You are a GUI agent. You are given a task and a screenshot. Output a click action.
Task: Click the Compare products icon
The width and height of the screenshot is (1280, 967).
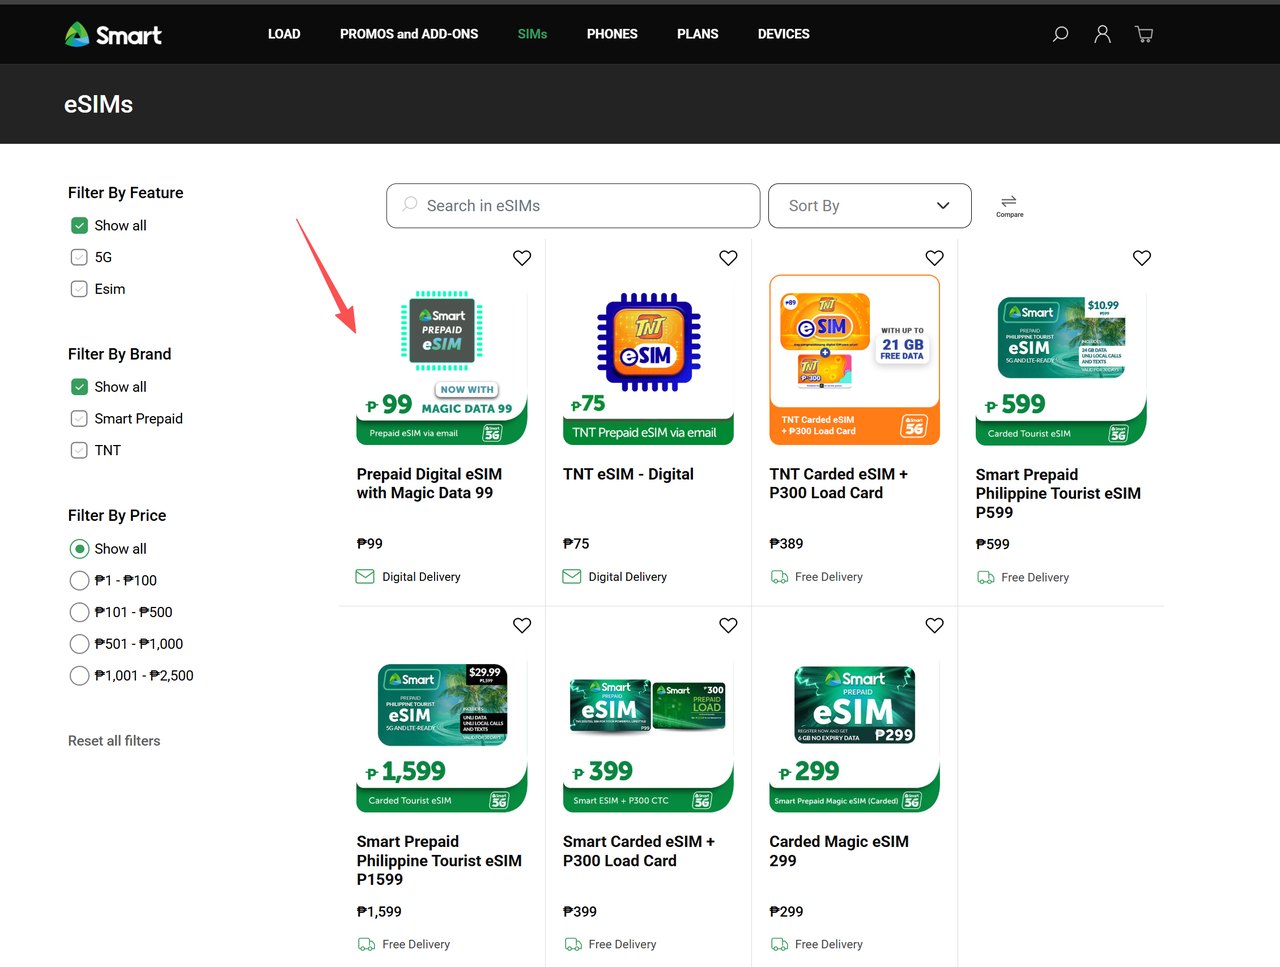(x=1009, y=205)
